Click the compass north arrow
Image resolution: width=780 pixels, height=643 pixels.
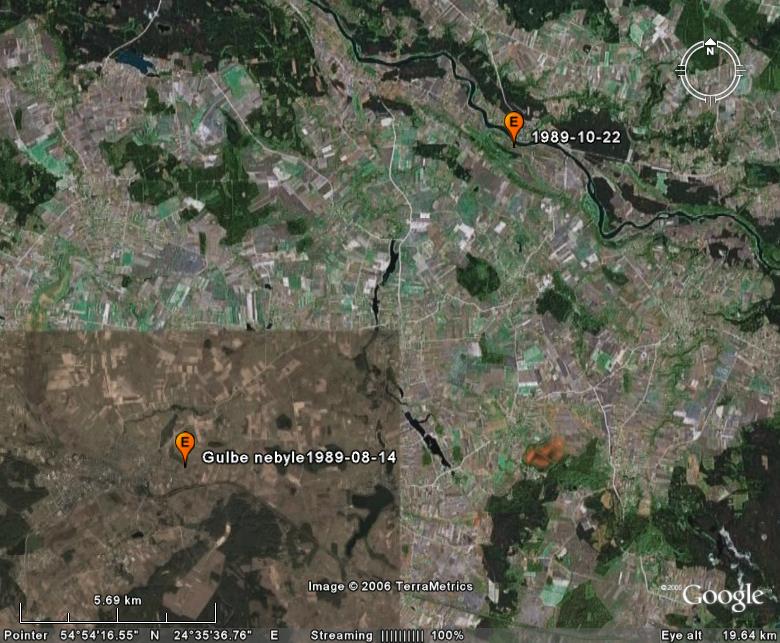pyautogui.click(x=709, y=44)
